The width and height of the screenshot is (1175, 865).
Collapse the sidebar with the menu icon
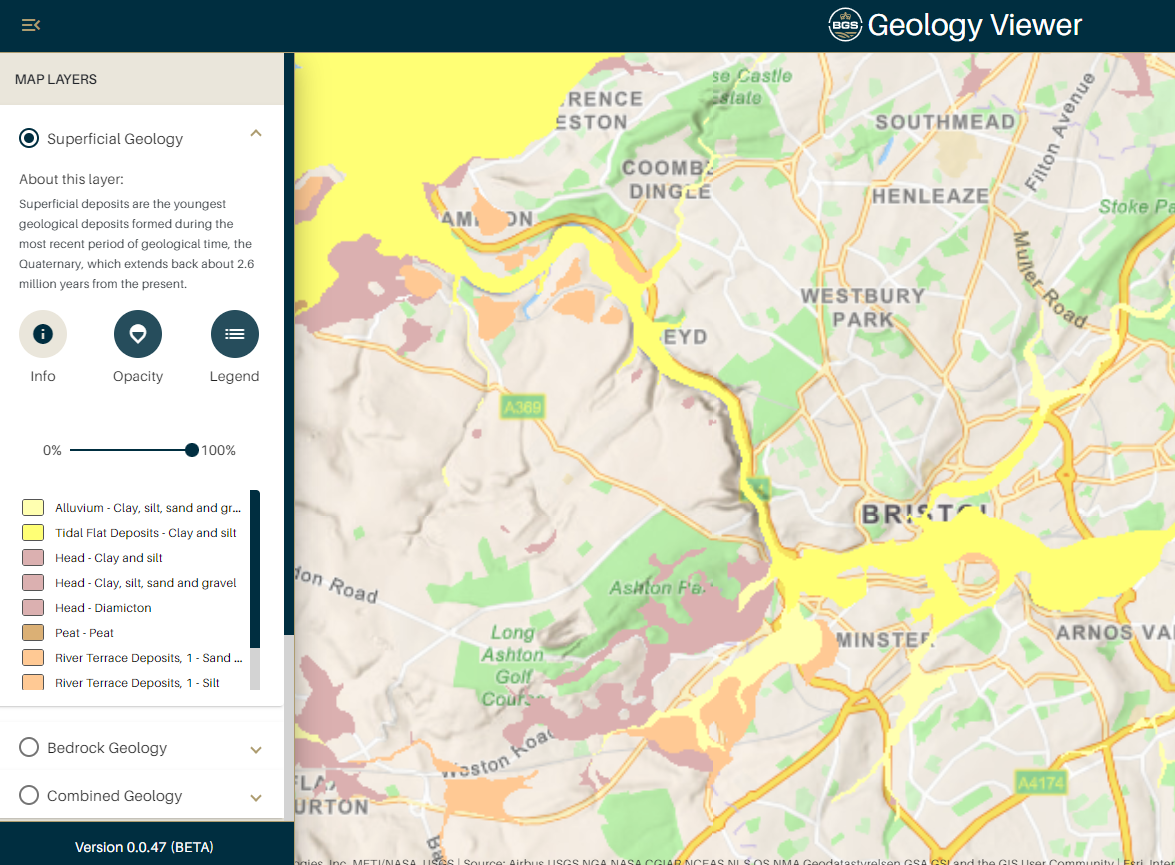coord(31,25)
